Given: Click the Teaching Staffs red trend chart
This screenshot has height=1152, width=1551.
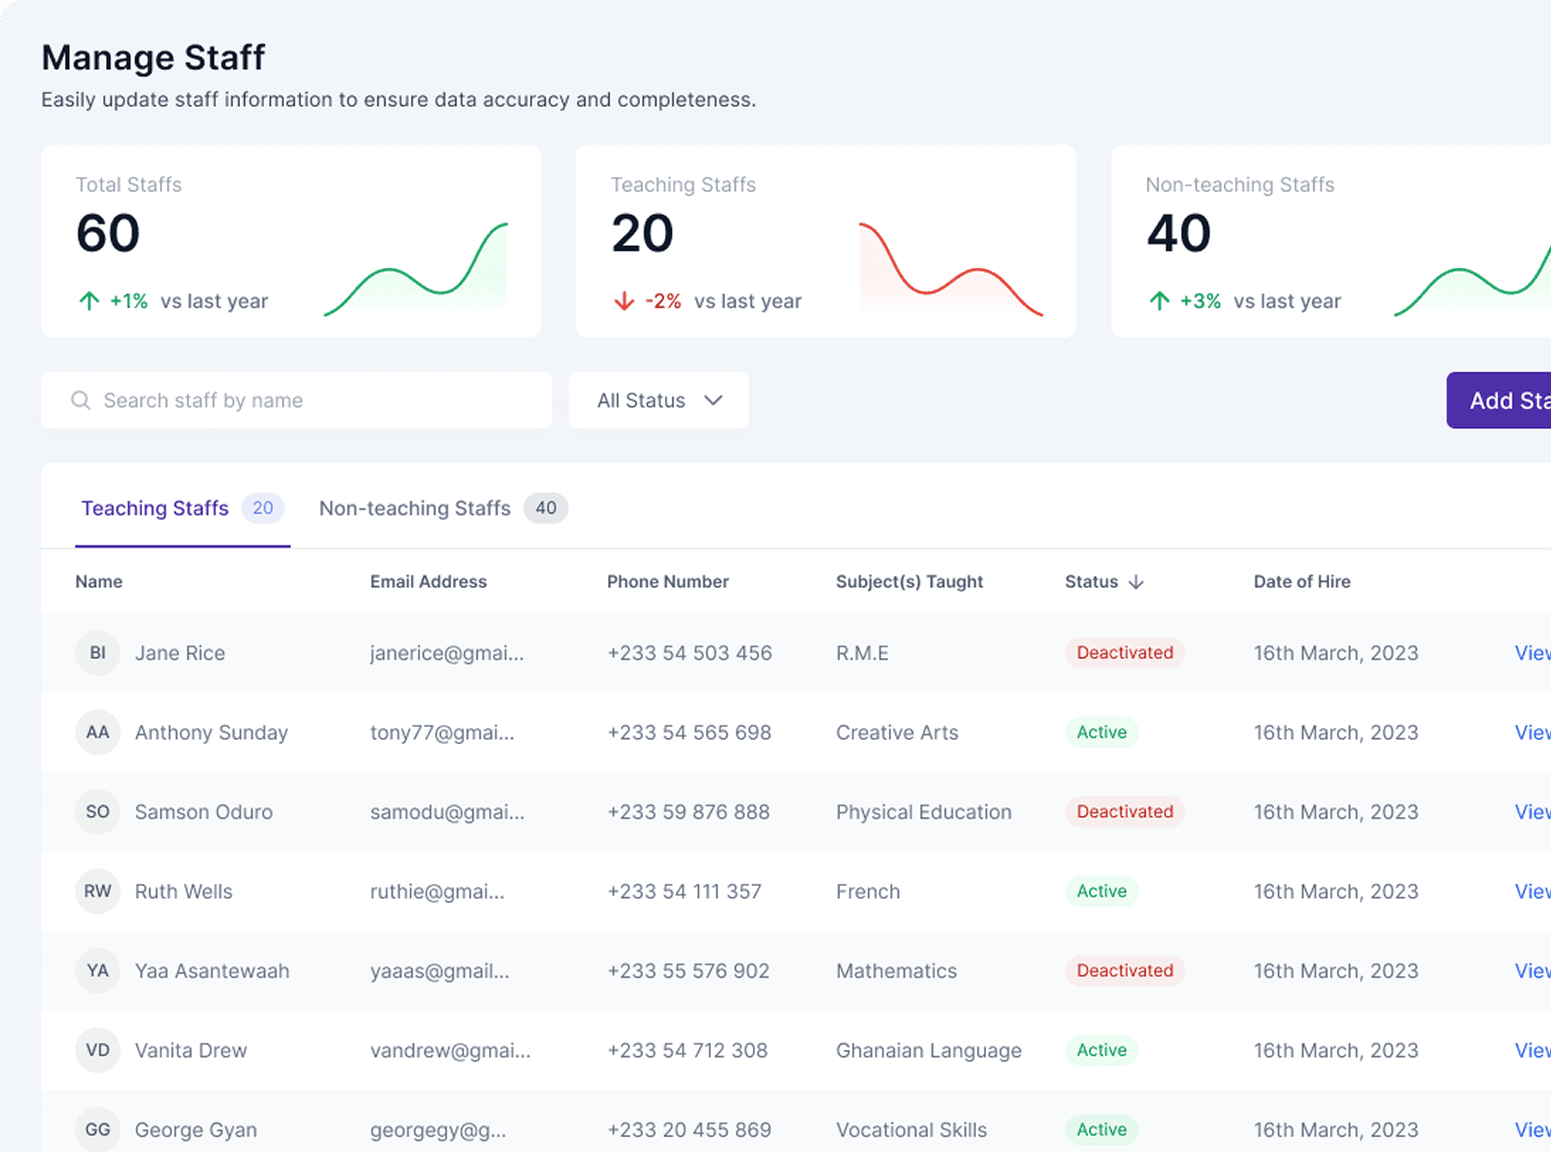Looking at the screenshot, I should (x=950, y=270).
